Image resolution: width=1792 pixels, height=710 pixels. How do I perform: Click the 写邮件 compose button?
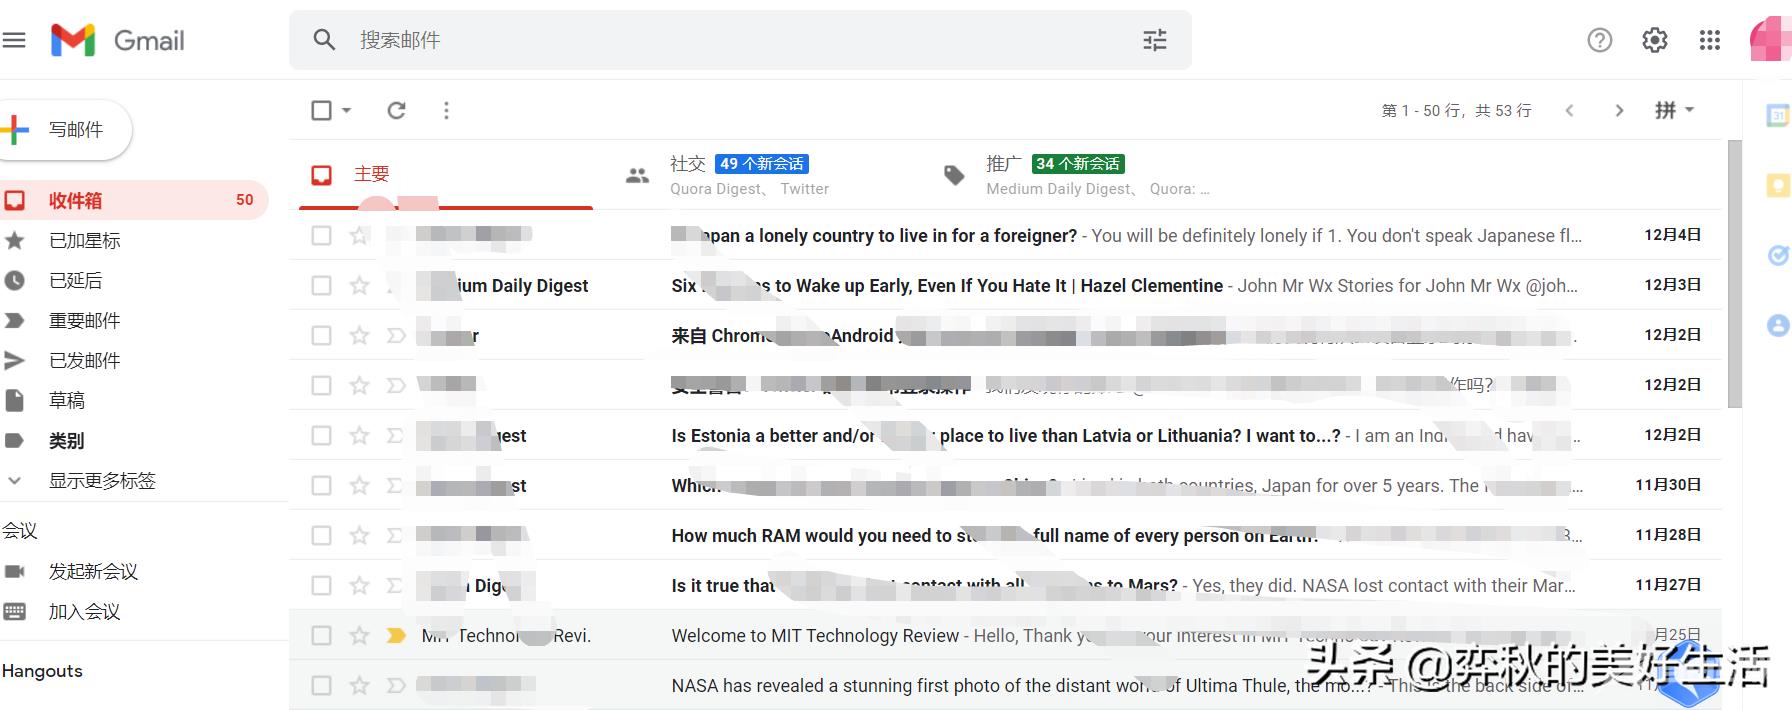[x=64, y=130]
